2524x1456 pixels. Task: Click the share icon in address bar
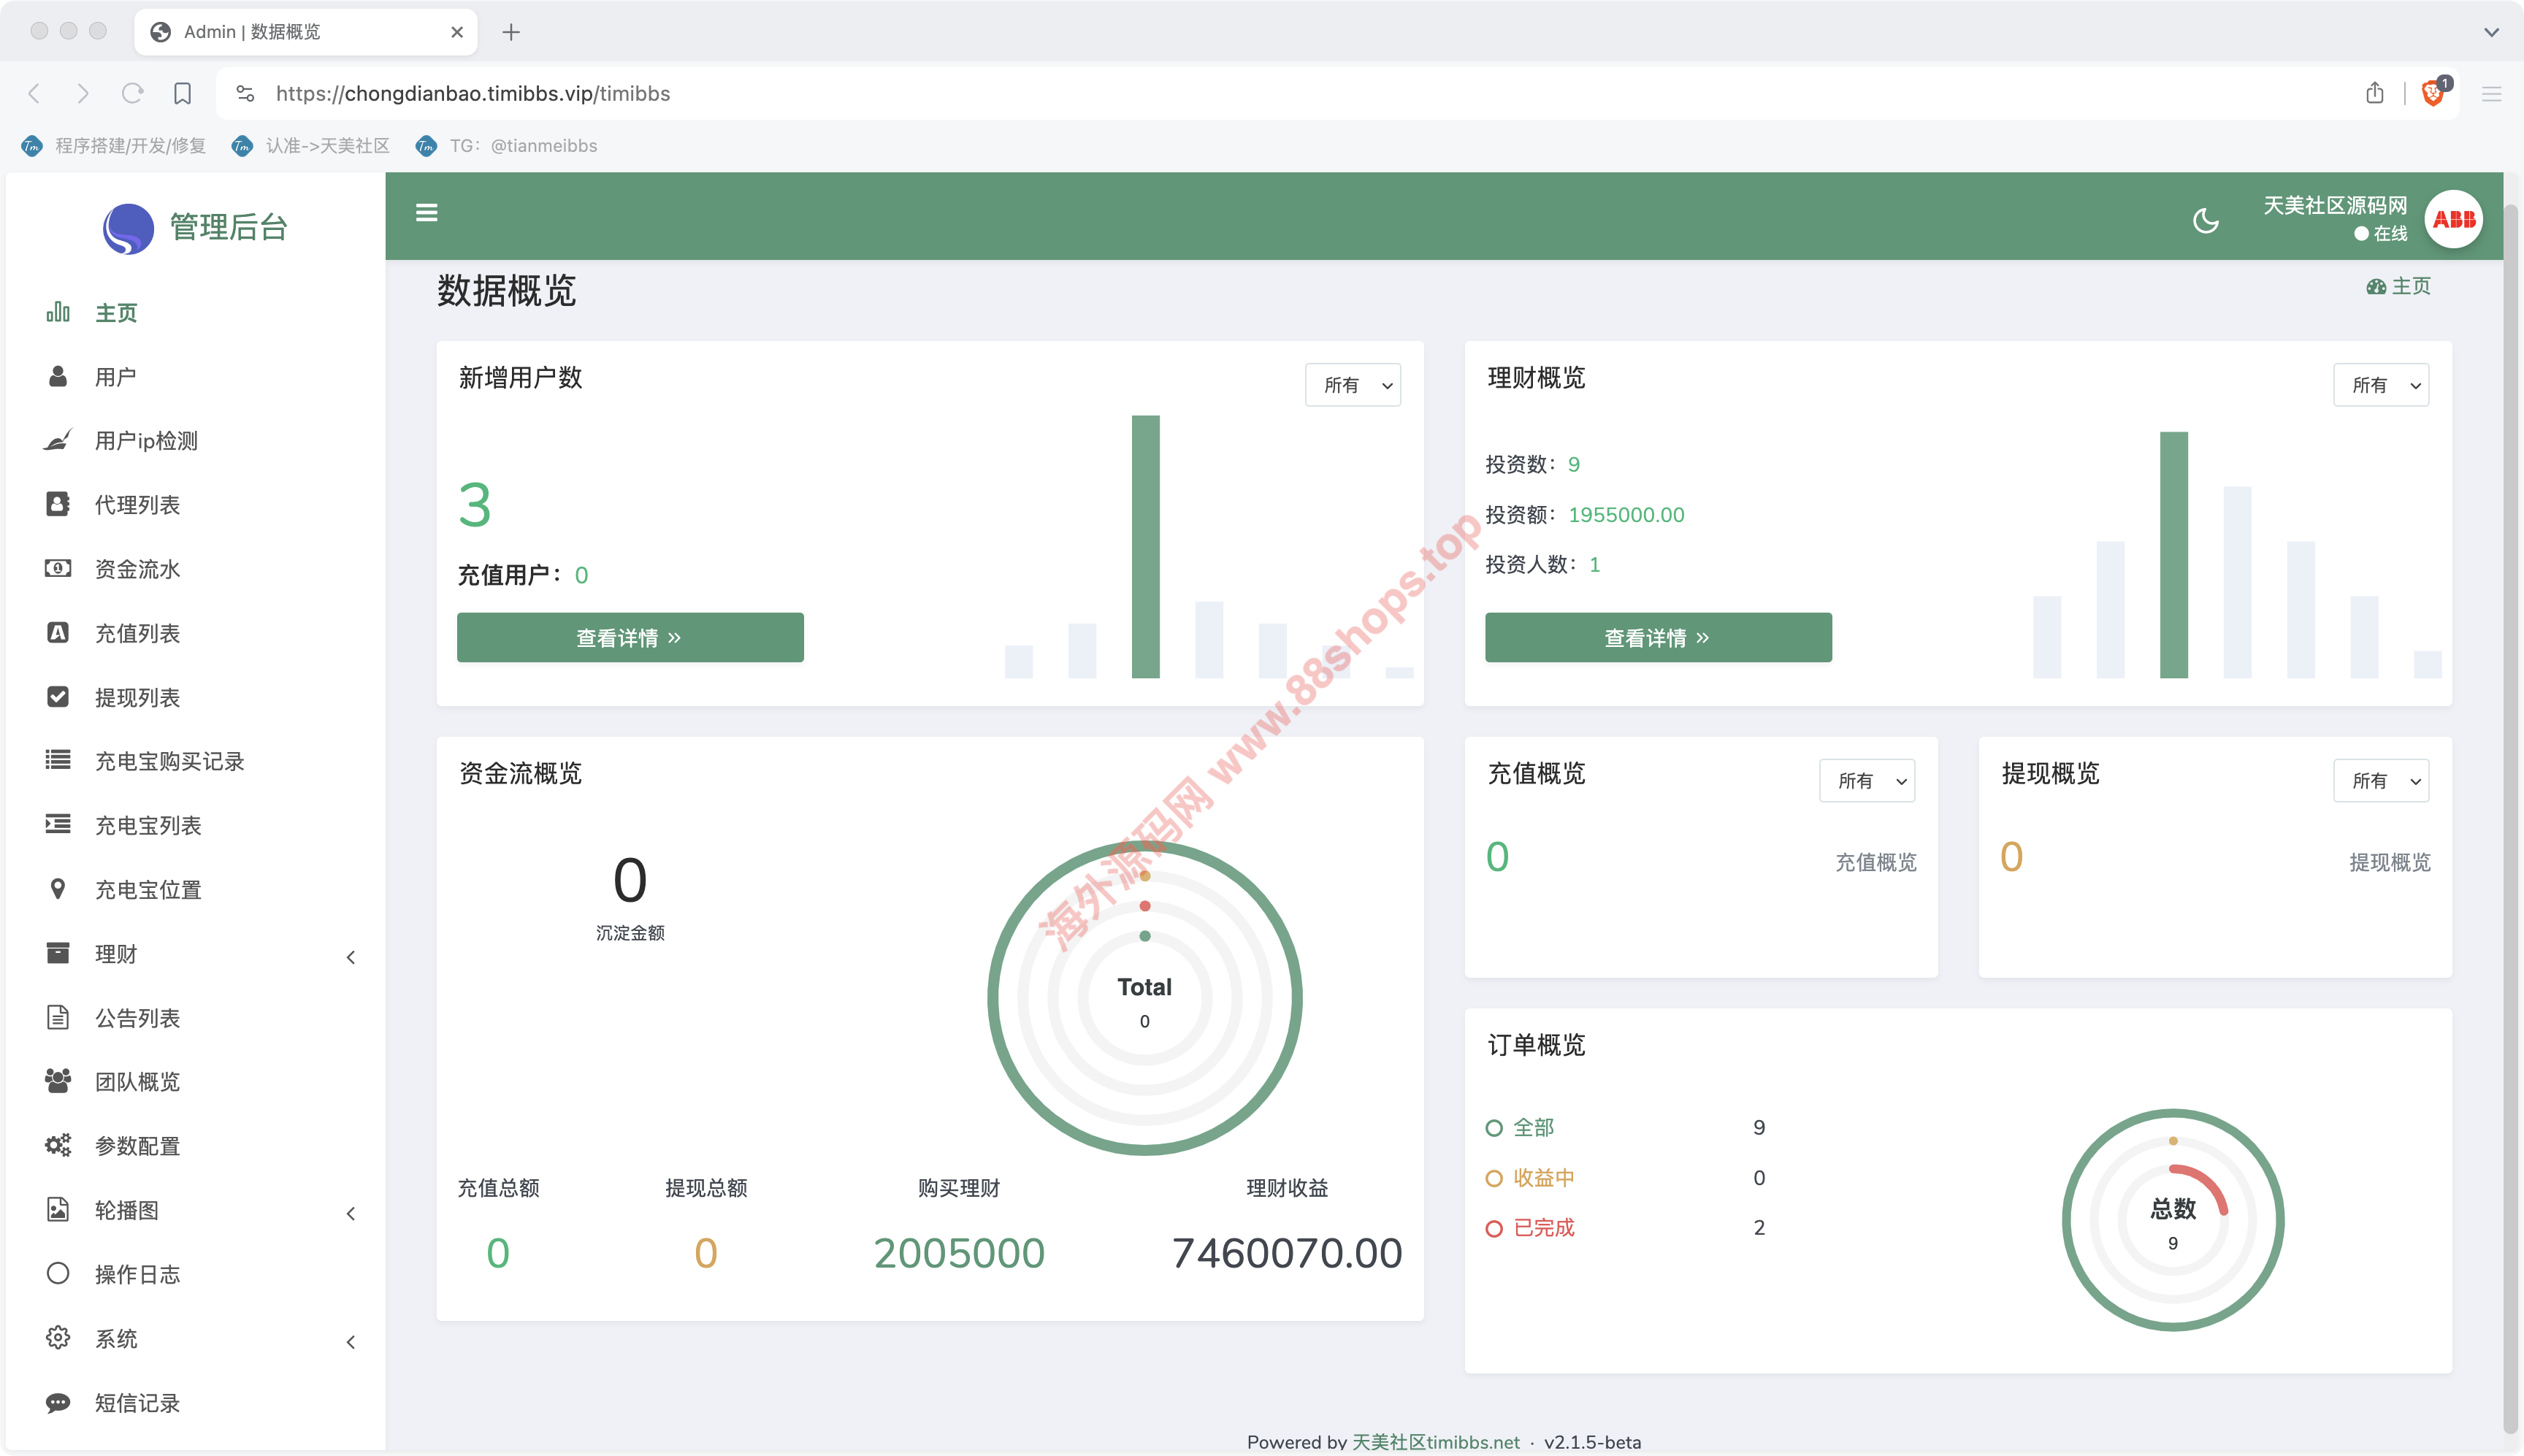[2375, 93]
